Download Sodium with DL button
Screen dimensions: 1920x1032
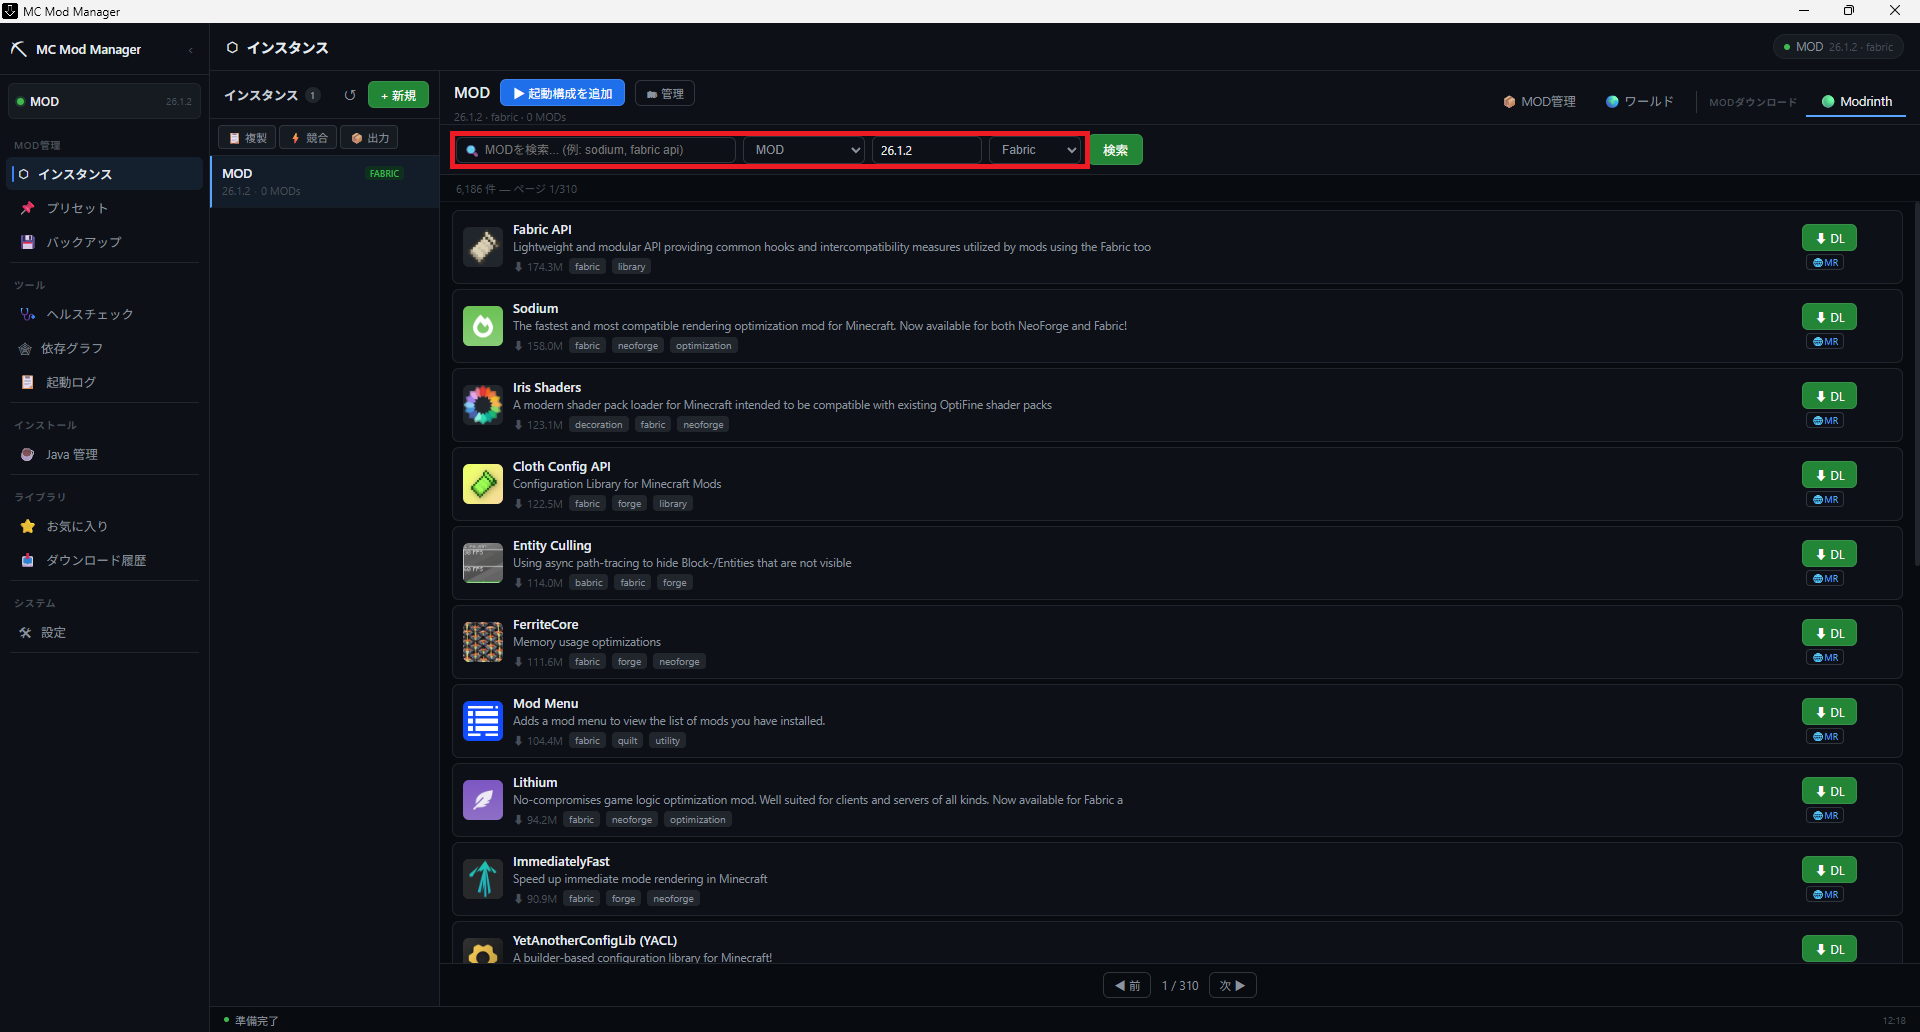[1830, 317]
